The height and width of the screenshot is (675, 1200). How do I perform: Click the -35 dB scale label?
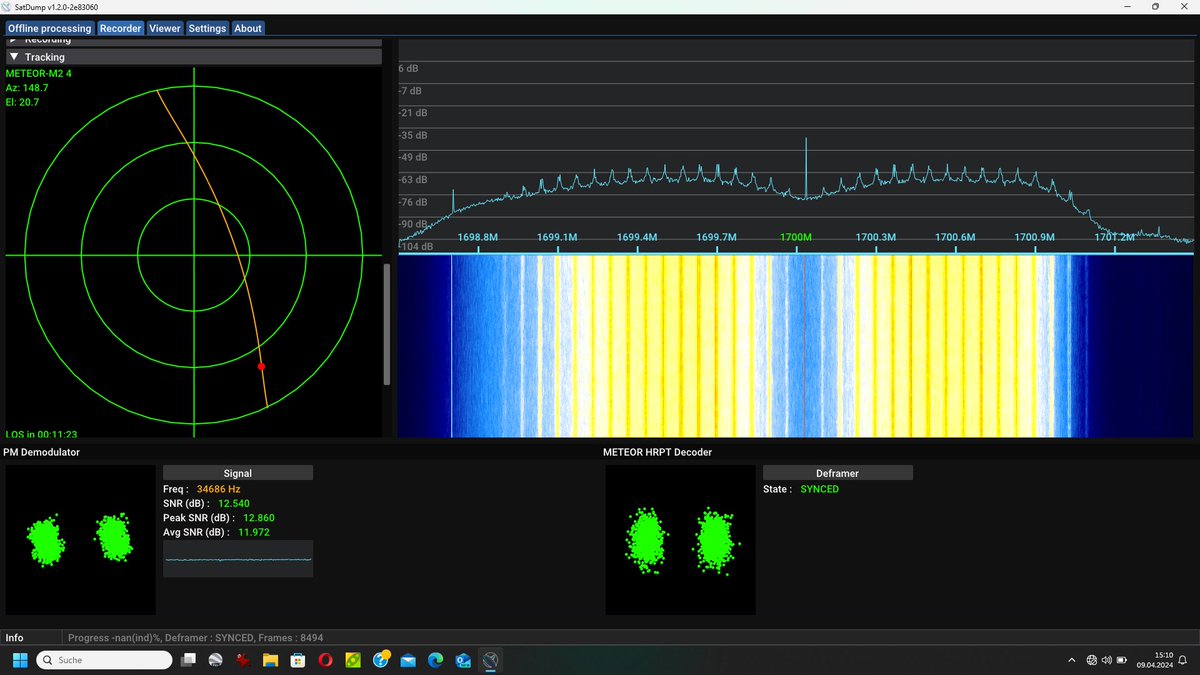point(414,135)
